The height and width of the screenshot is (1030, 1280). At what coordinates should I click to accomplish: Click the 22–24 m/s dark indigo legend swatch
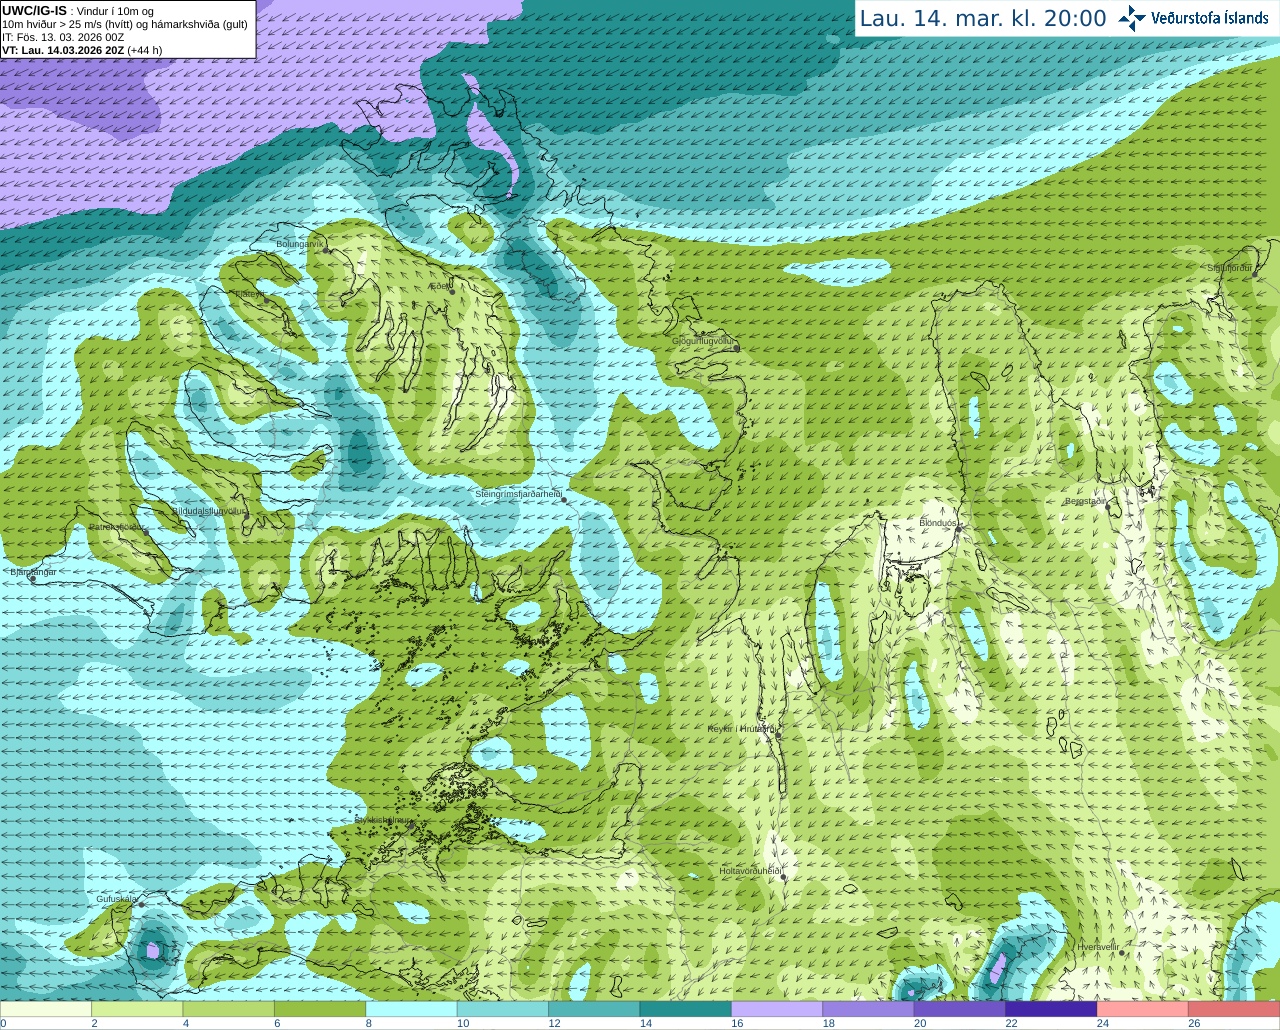pyautogui.click(x=1051, y=1009)
